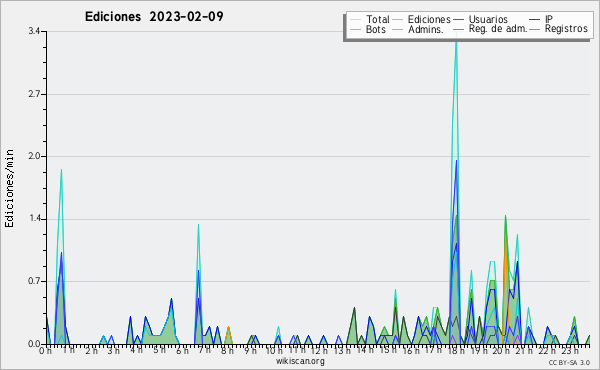Click the orange line swatch beside Bots

[x=355, y=29]
